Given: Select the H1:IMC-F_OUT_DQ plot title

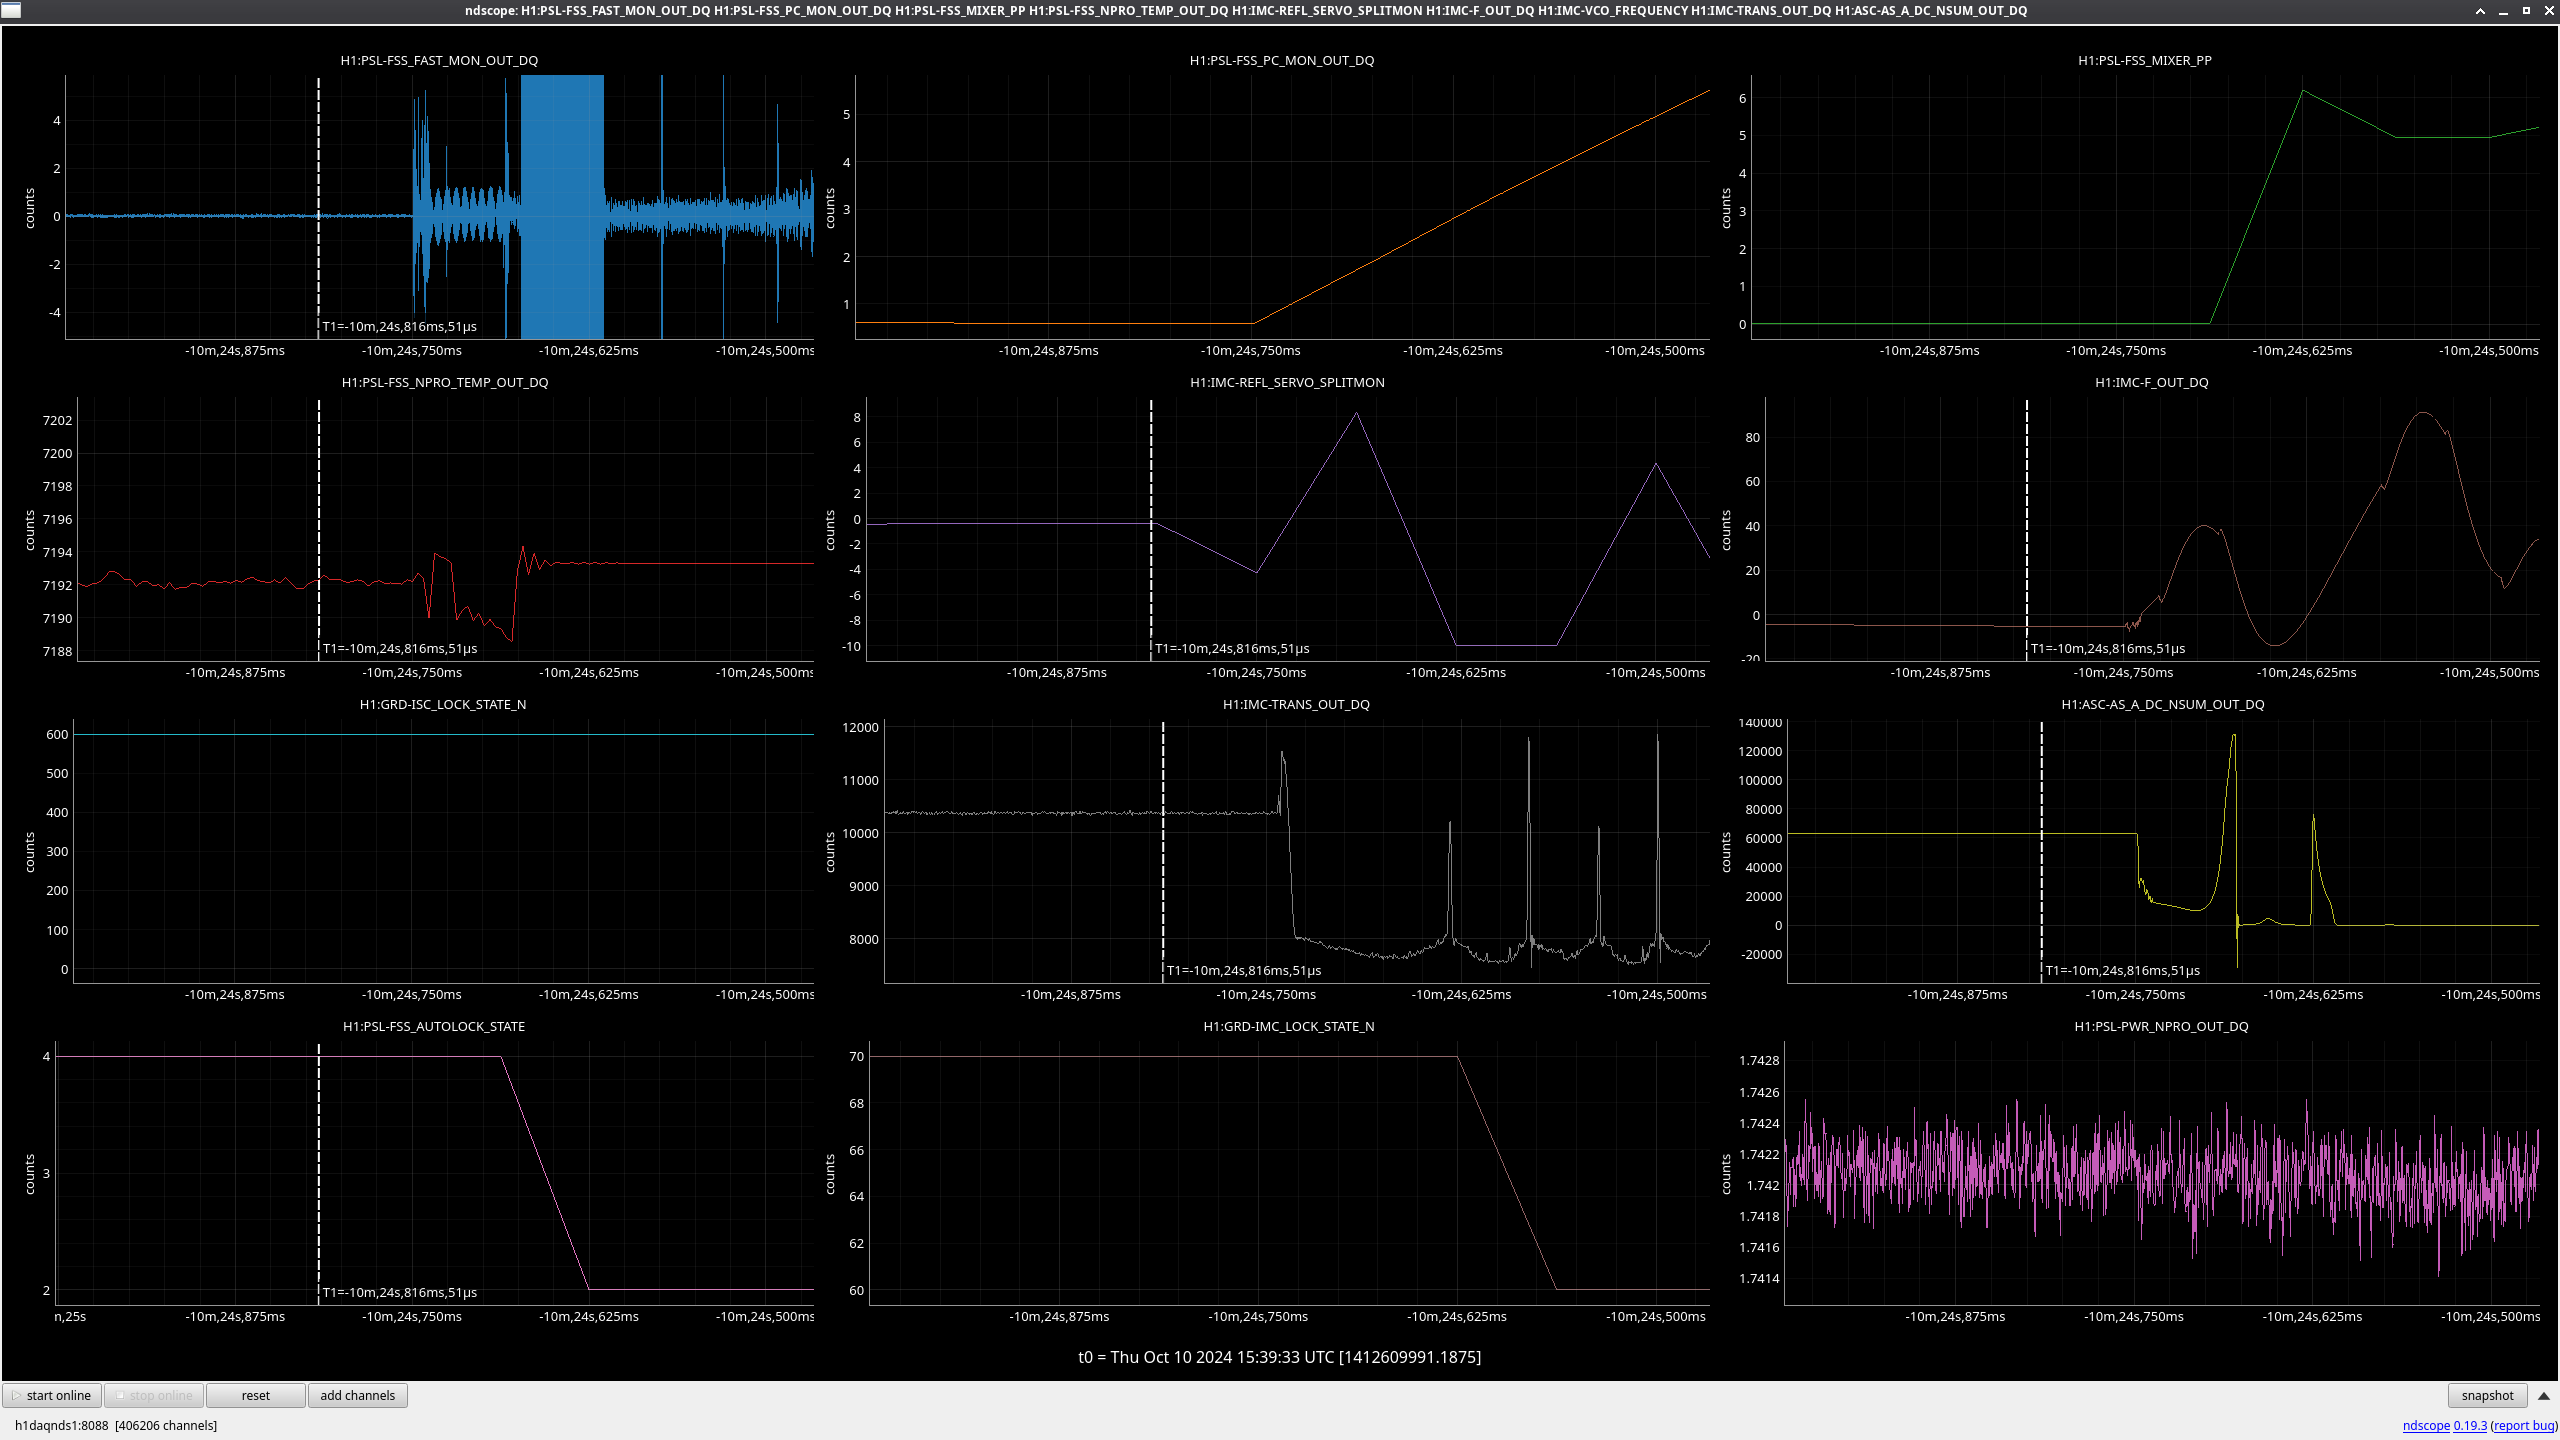Looking at the screenshot, I should (x=2151, y=382).
